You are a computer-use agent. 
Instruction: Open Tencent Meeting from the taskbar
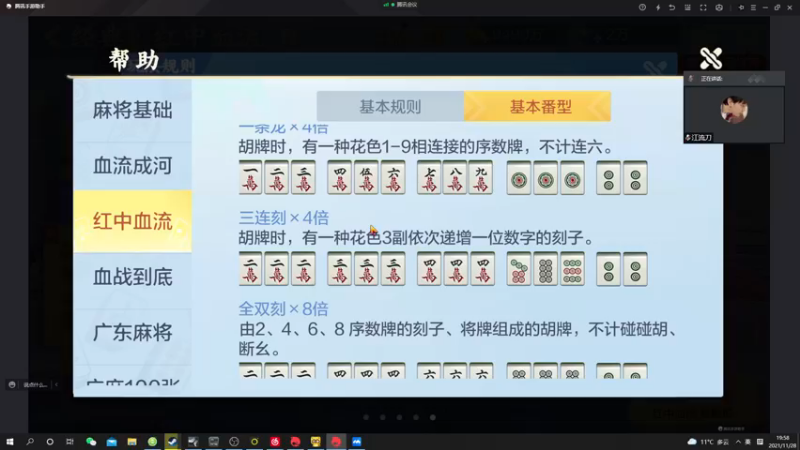pos(356,442)
